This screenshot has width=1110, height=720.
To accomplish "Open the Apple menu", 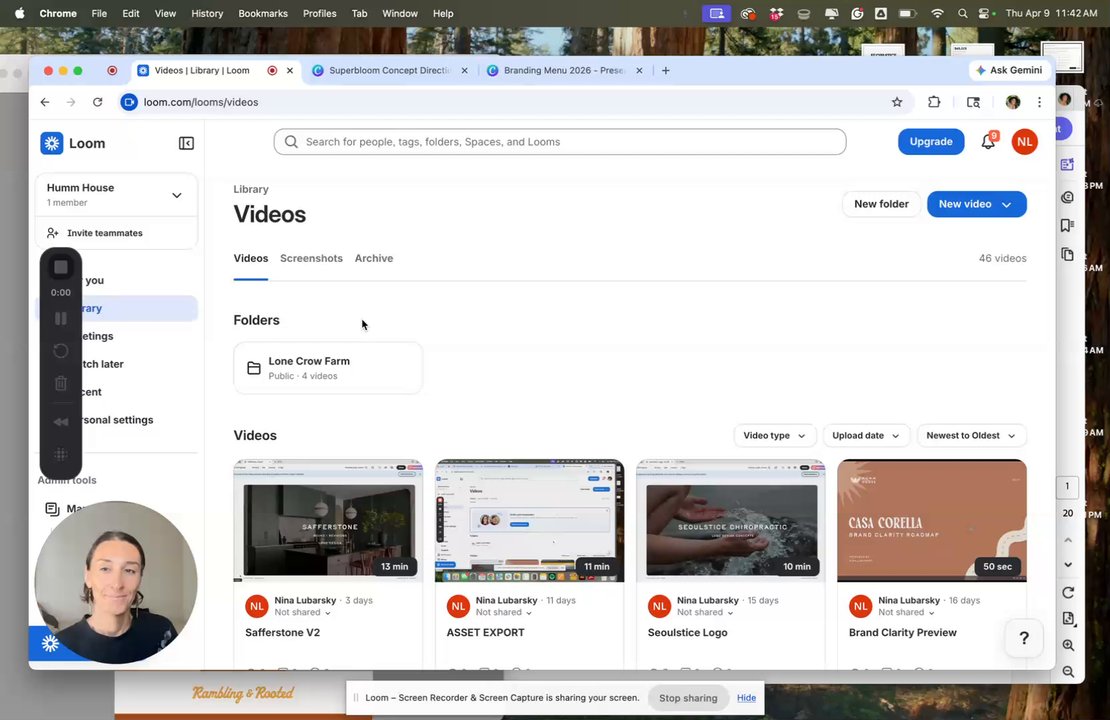I will (19, 13).
